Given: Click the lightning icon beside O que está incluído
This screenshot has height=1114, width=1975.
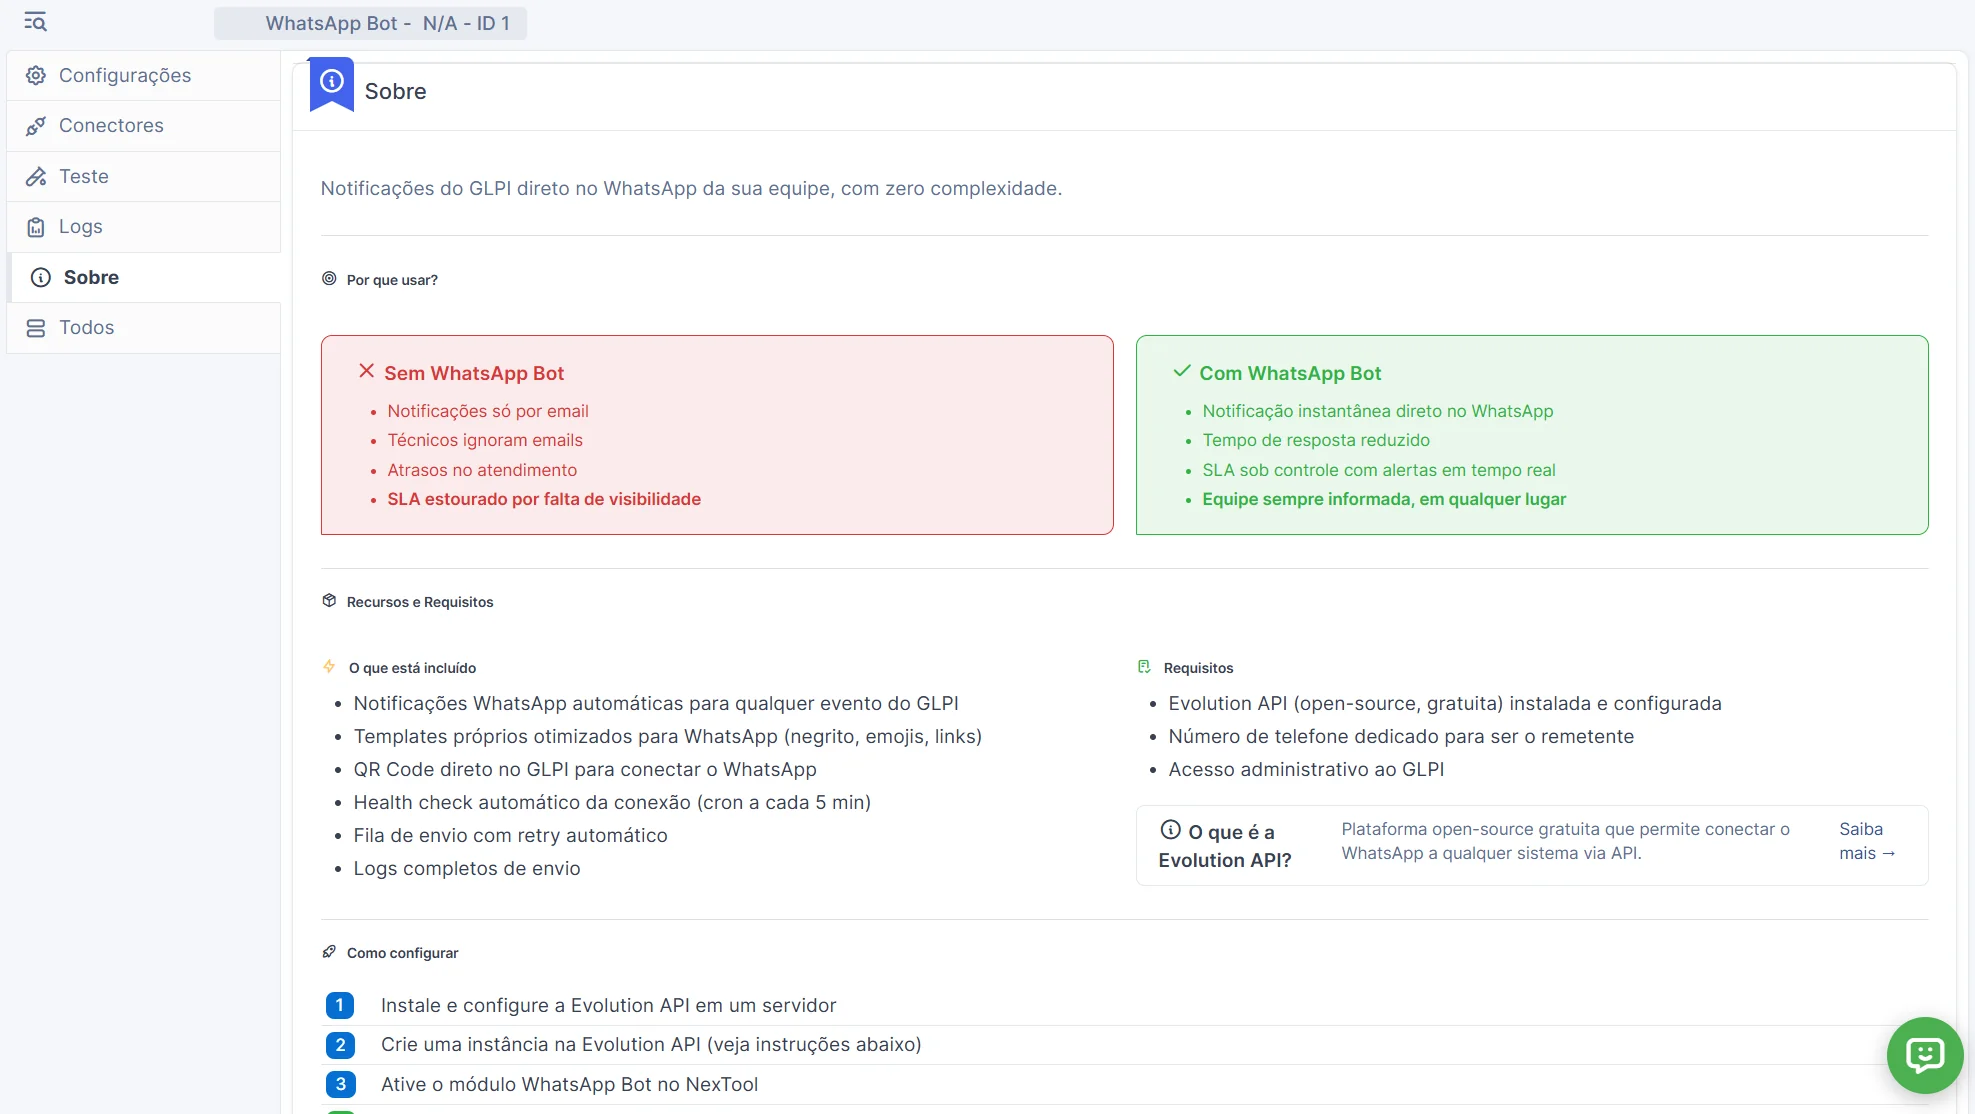Looking at the screenshot, I should [329, 666].
